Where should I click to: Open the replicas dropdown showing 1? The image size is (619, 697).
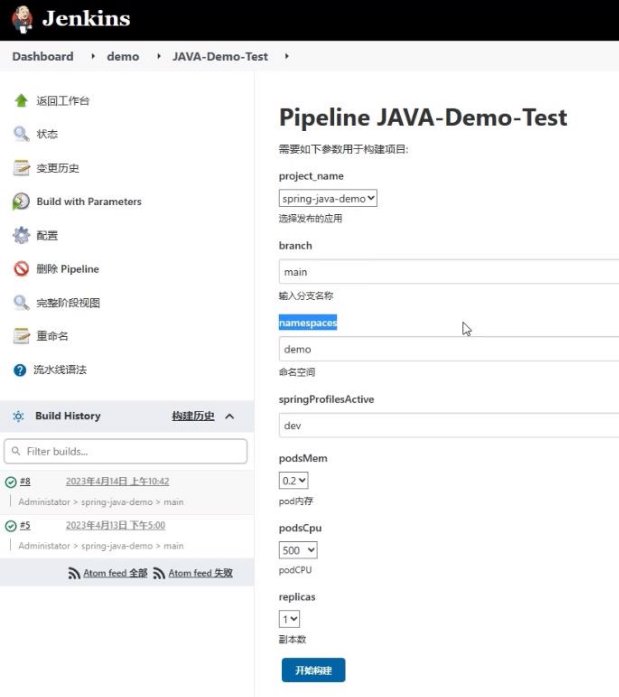click(289, 619)
